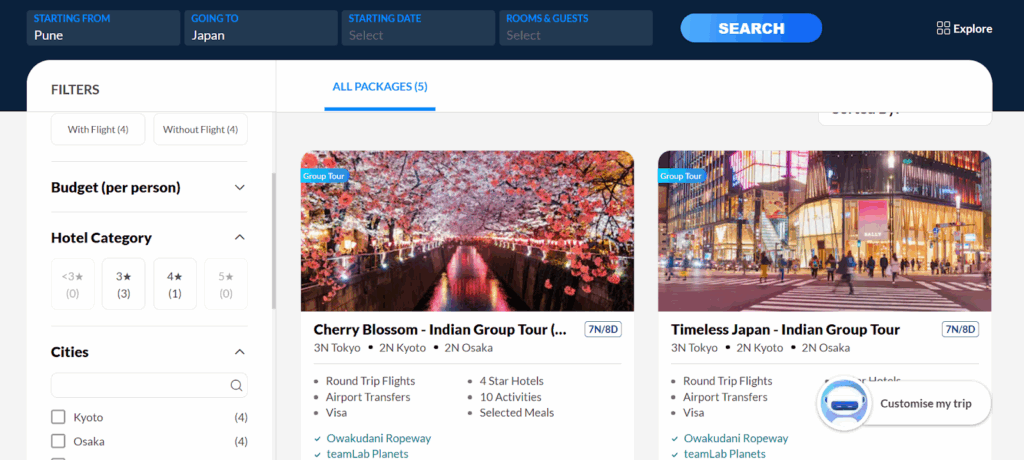Filter by 3 star hotel category
Image resolution: width=1024 pixels, height=460 pixels.
(x=123, y=284)
